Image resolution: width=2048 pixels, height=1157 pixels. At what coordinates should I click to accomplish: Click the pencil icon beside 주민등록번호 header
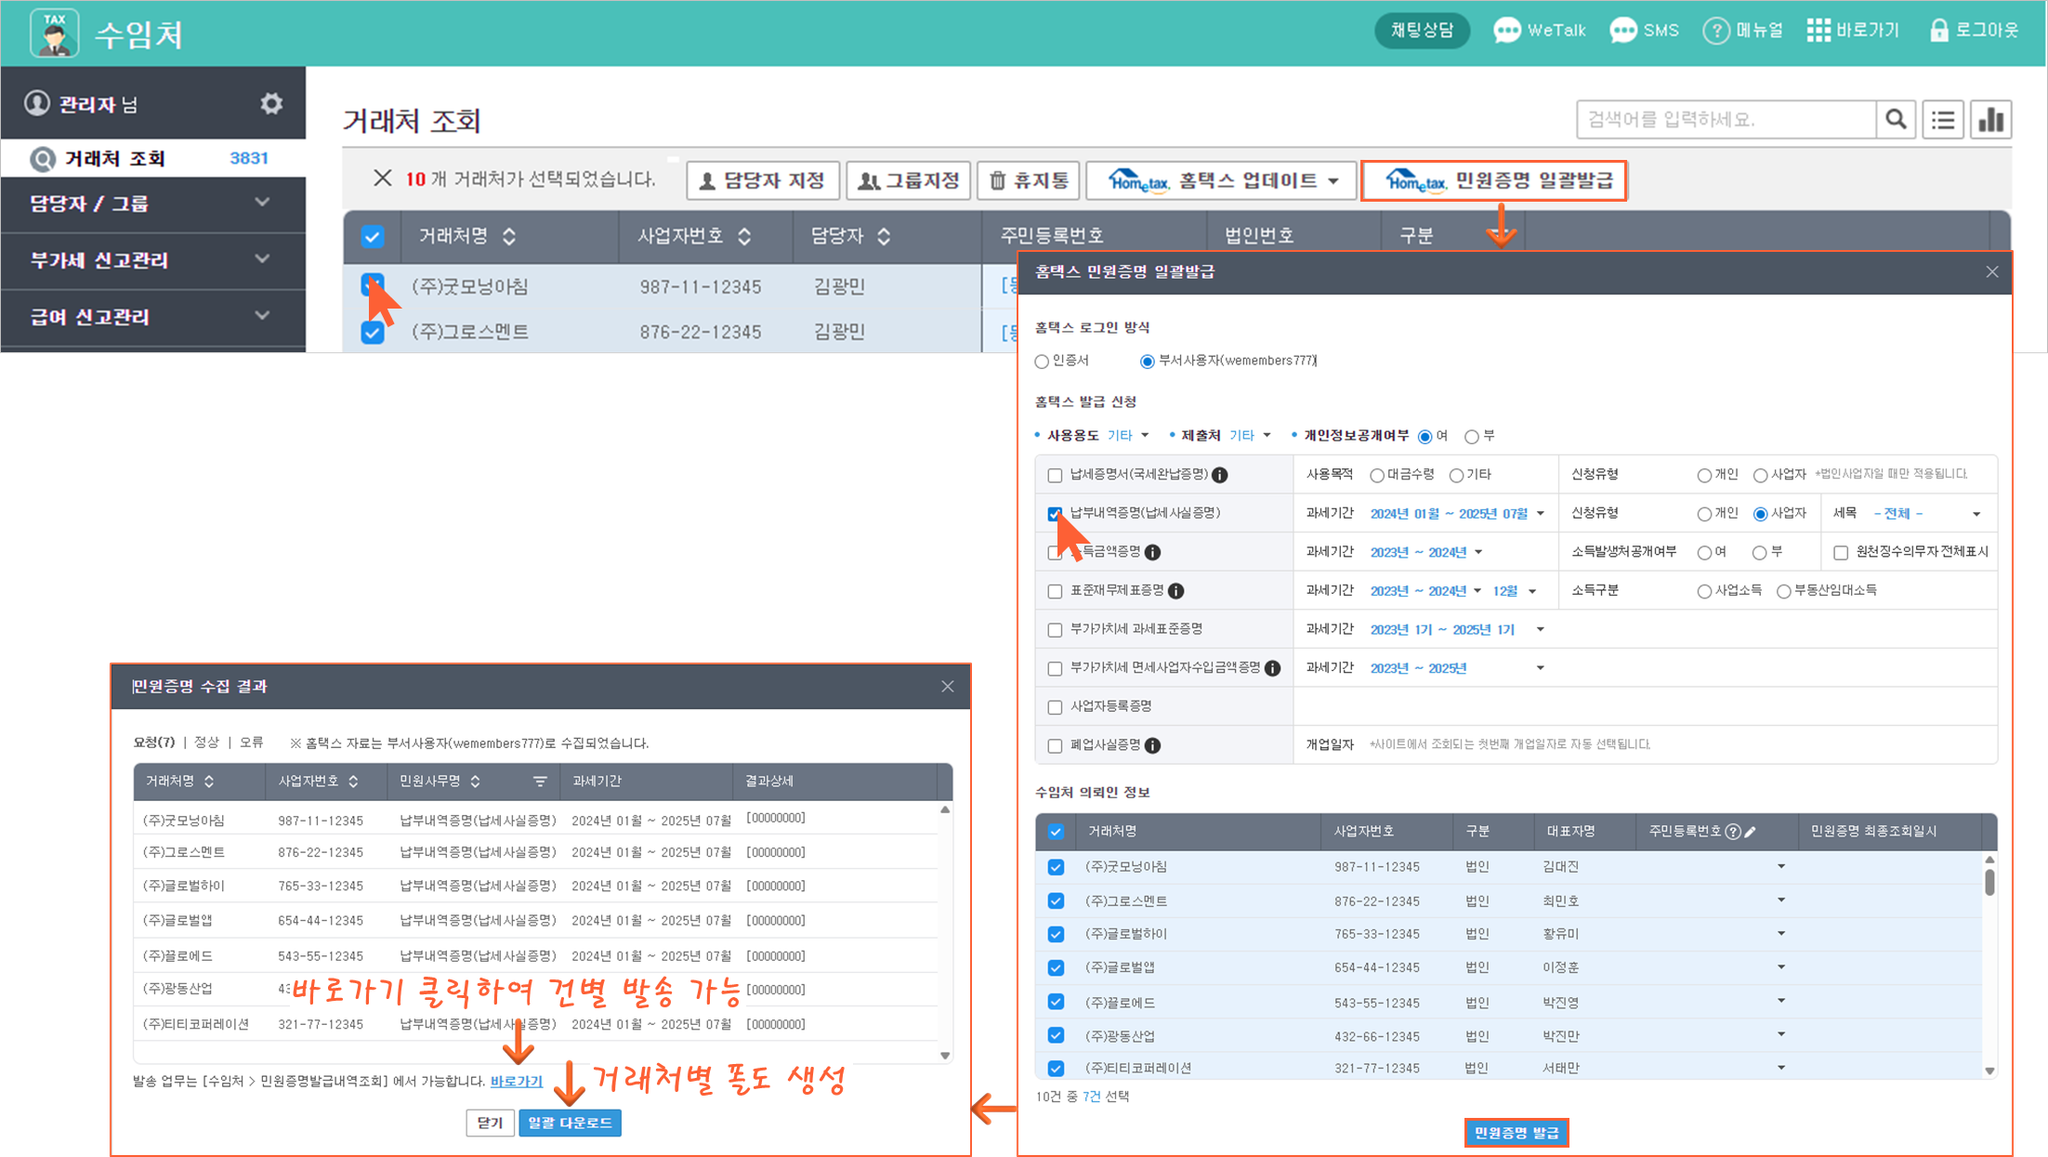tap(1750, 832)
